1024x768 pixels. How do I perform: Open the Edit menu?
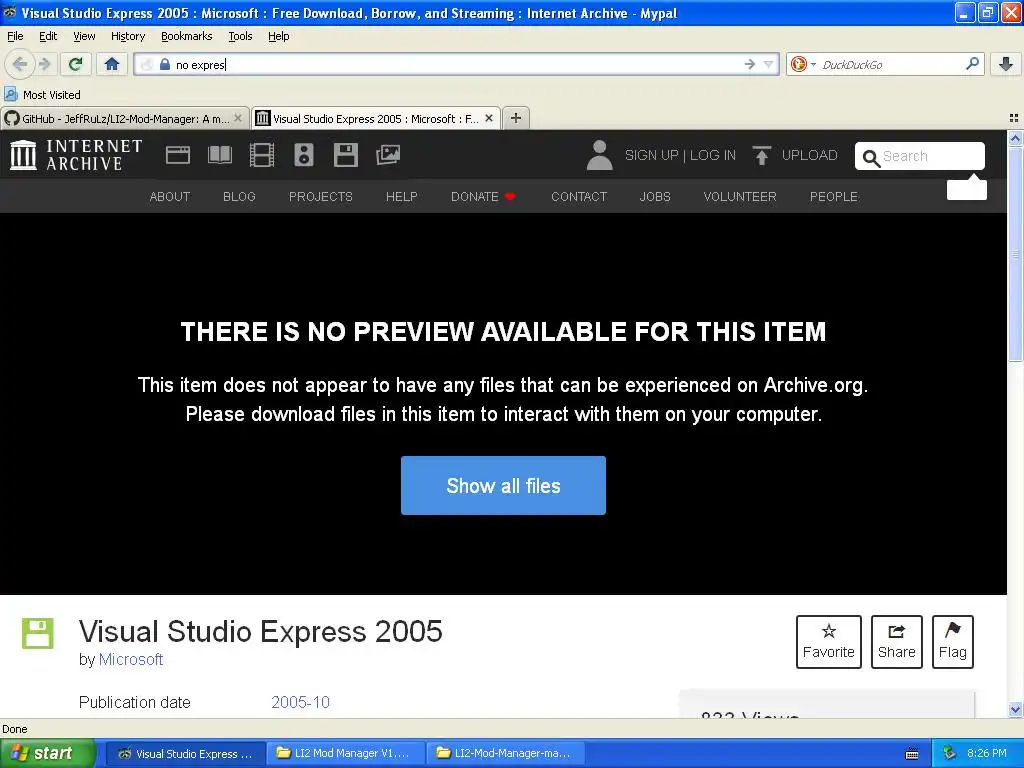(48, 36)
